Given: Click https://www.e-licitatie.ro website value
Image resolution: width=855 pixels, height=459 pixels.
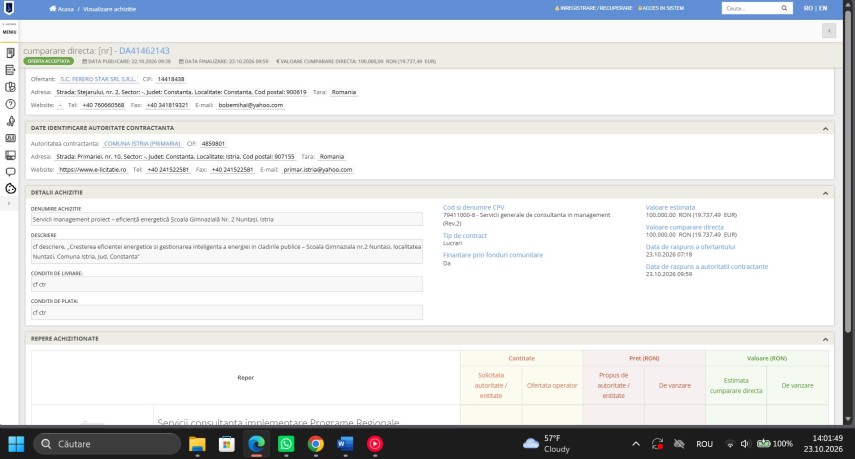Looking at the screenshot, I should pos(93,170).
